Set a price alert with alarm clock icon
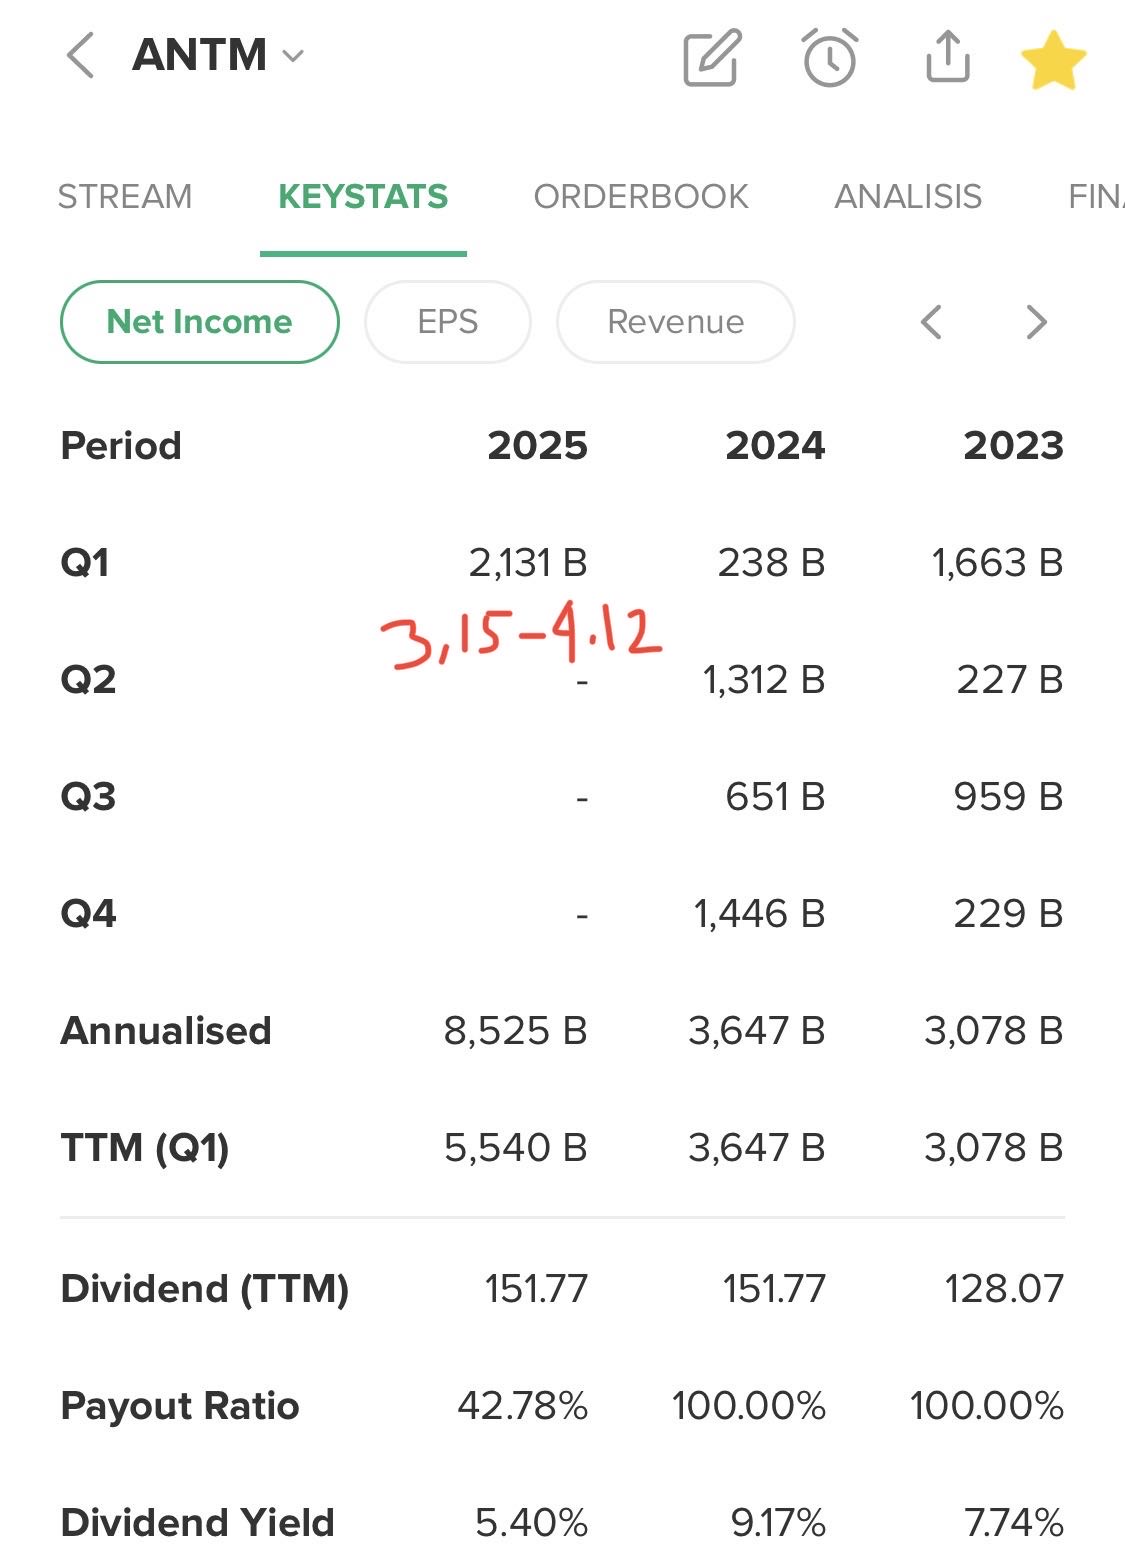This screenshot has width=1125, height=1567. point(830,58)
